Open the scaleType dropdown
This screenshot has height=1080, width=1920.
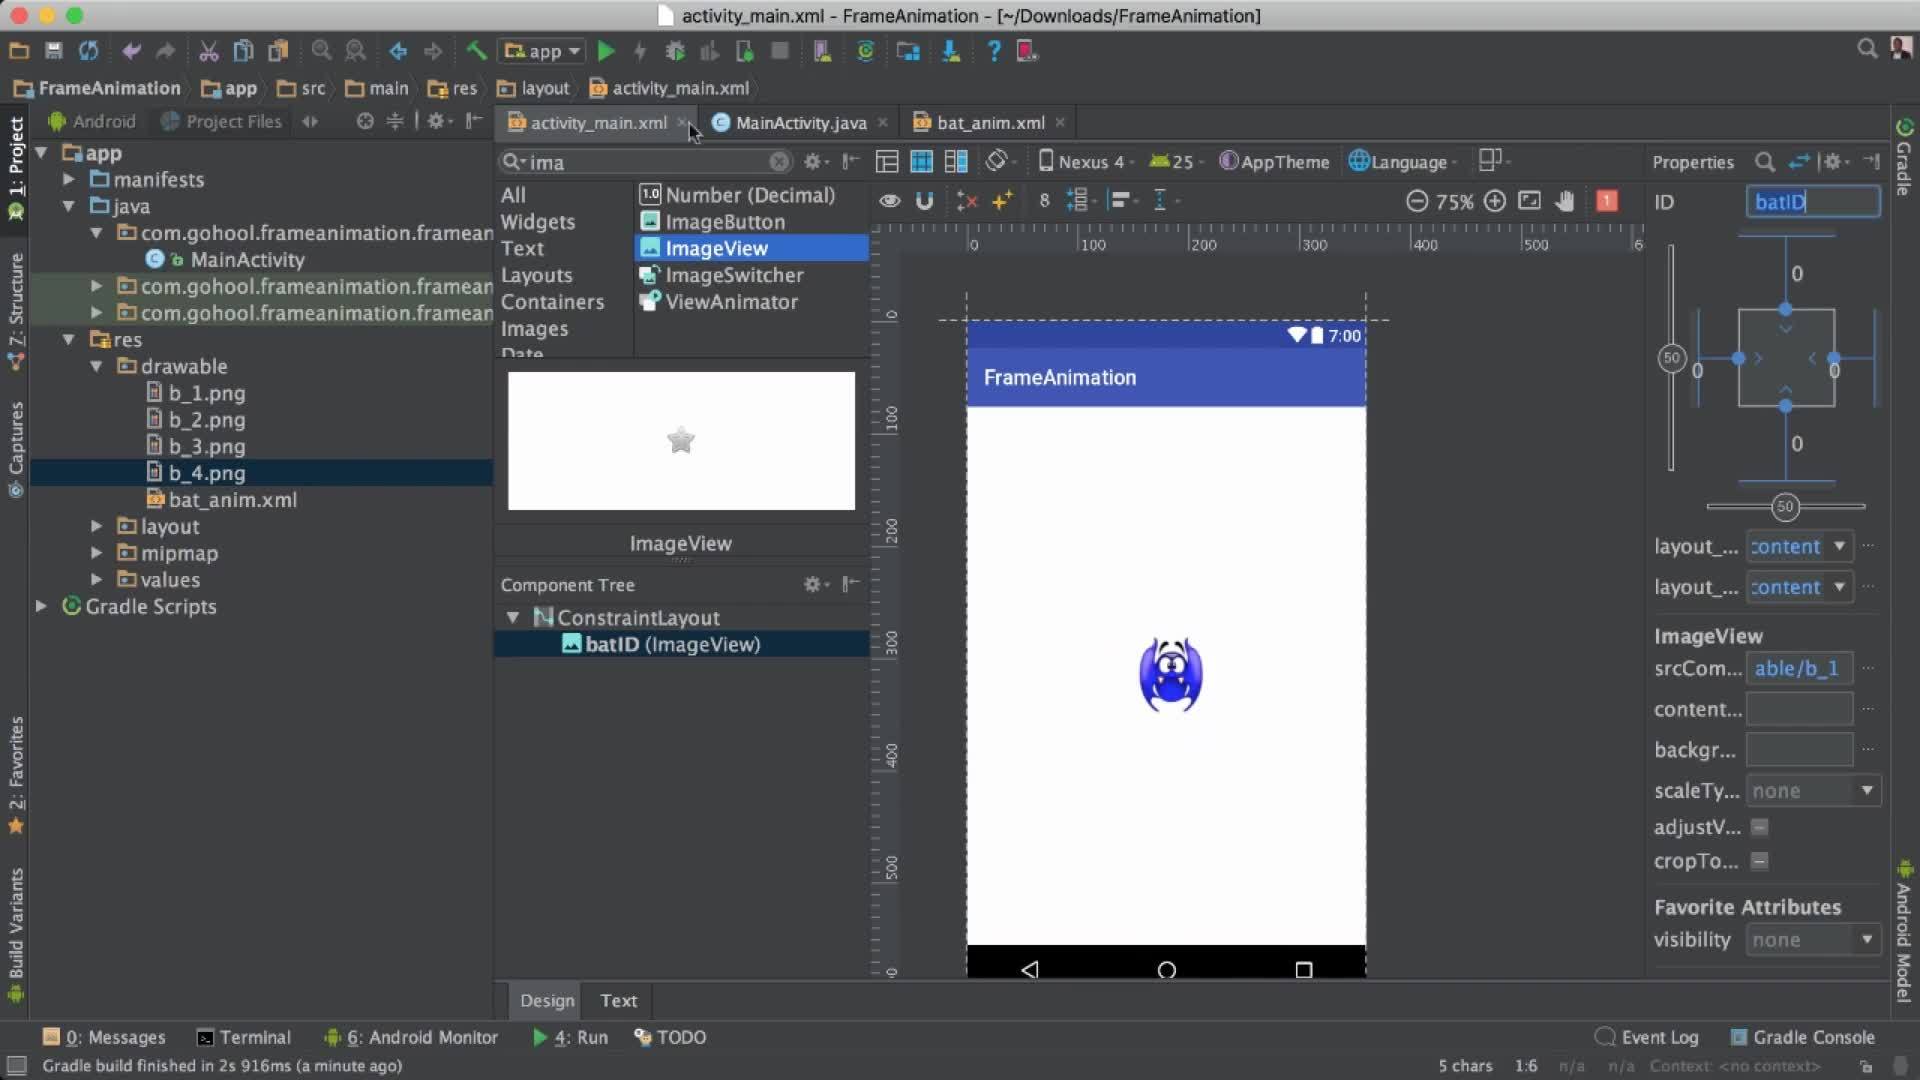(1866, 791)
